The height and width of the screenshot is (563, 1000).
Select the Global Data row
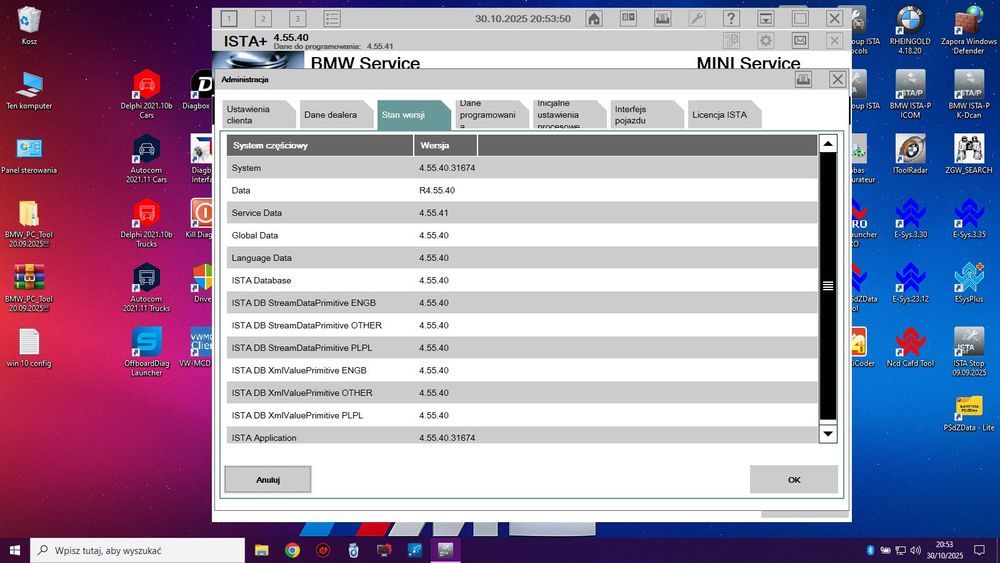pyautogui.click(x=522, y=235)
